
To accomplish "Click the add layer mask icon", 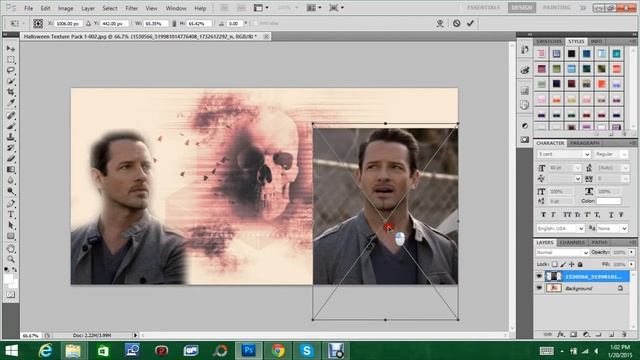I will (573, 334).
